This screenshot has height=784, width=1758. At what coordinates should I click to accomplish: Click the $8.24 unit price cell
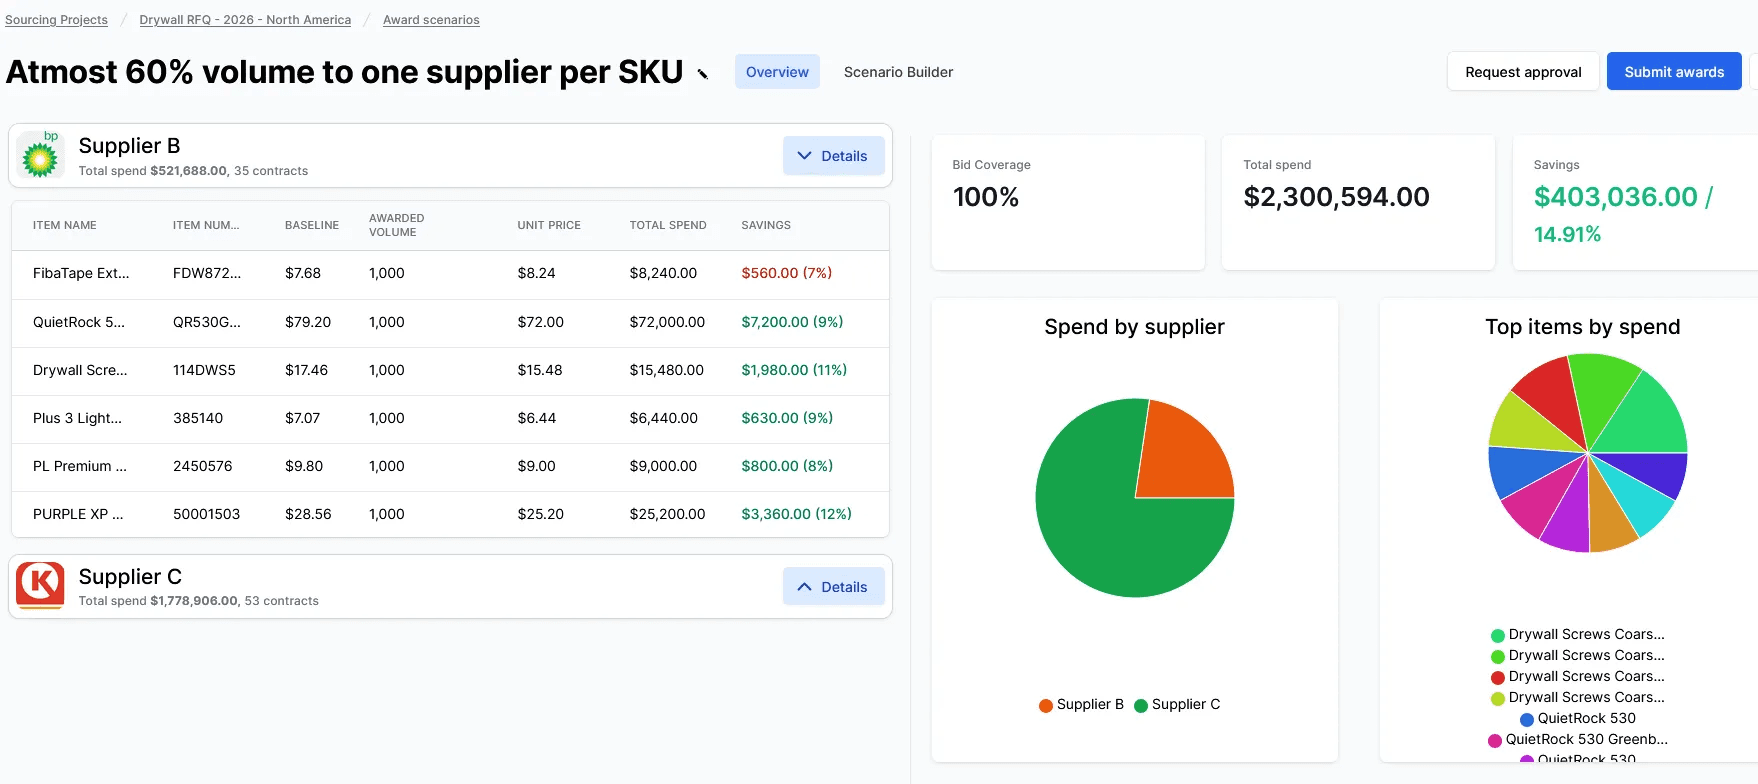tap(536, 273)
